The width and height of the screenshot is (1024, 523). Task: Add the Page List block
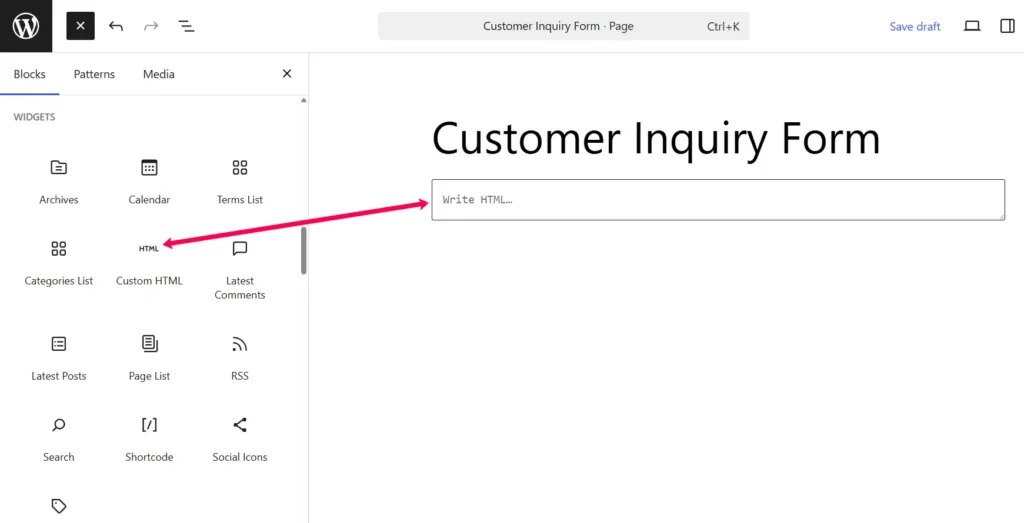click(149, 357)
